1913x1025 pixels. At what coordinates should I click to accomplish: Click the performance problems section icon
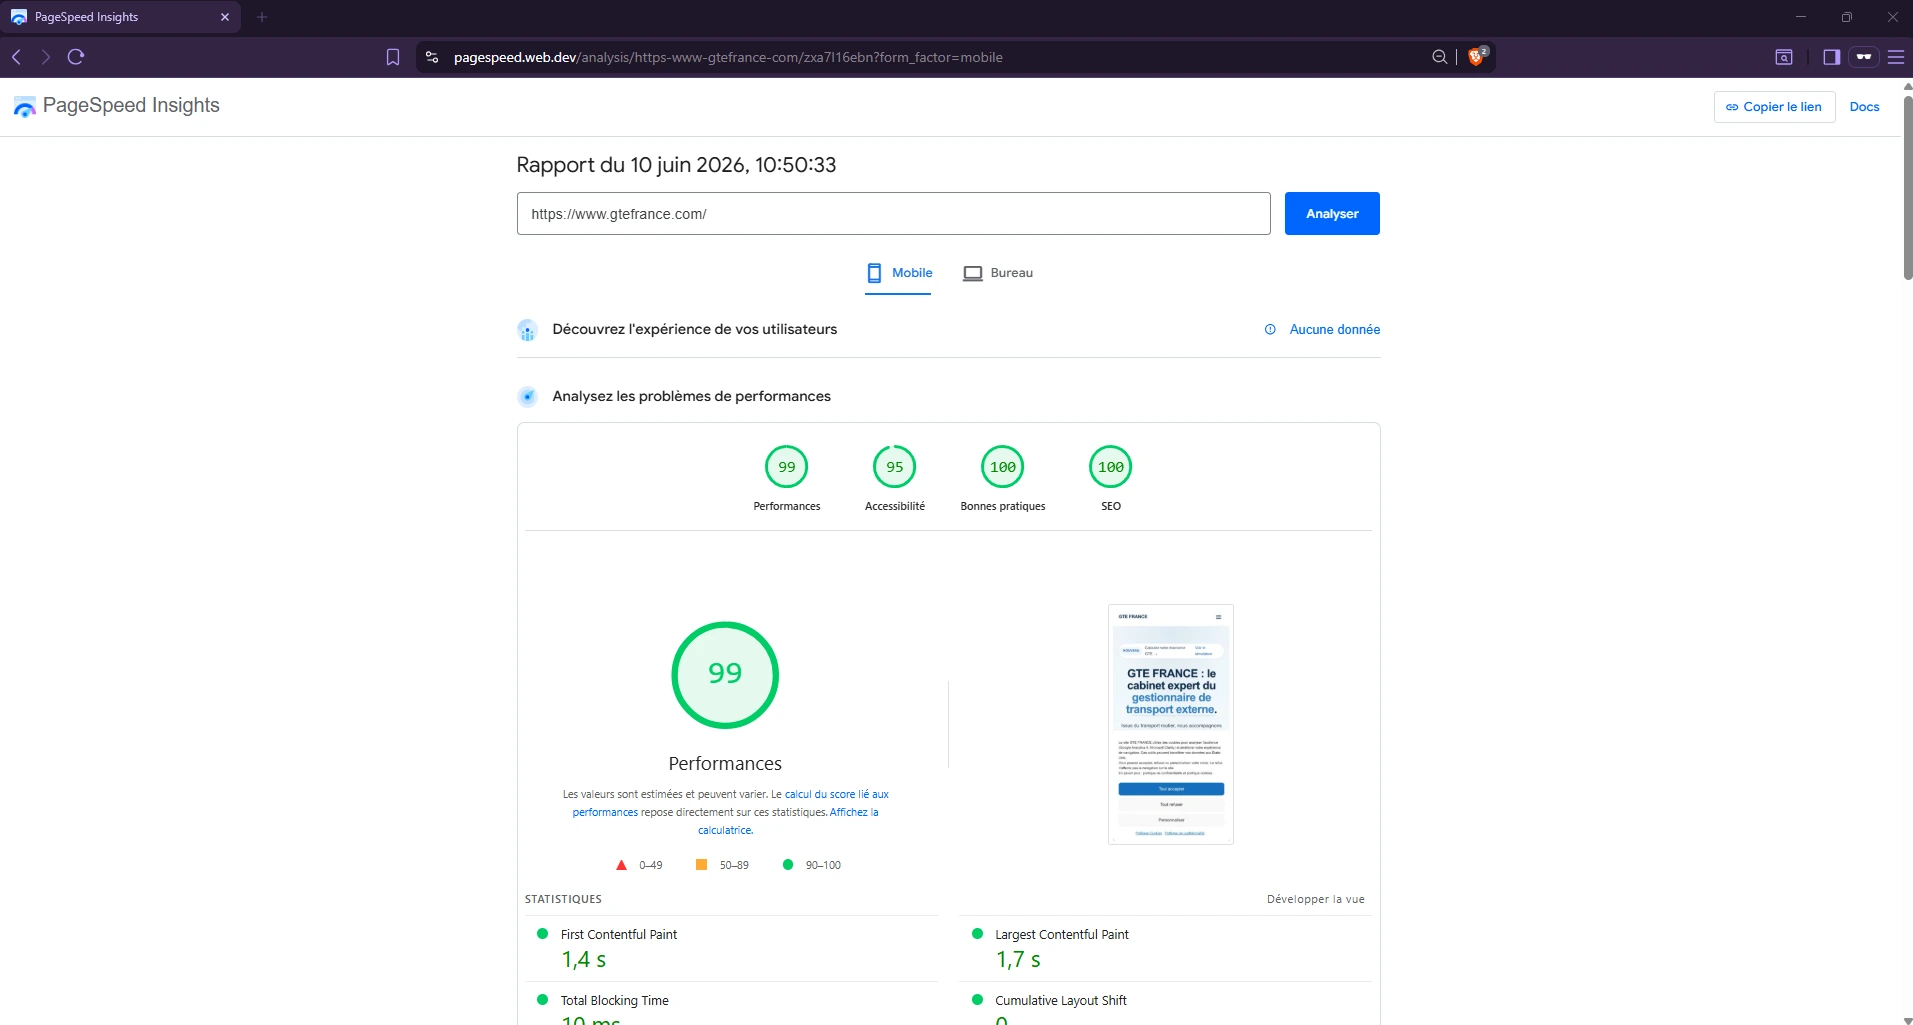coord(527,397)
